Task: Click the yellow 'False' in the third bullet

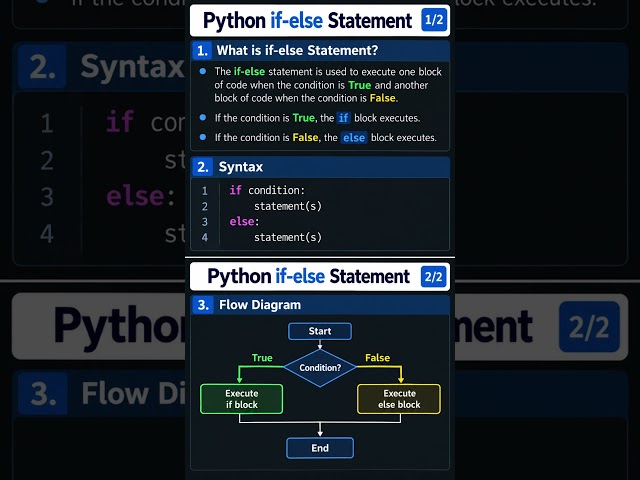Action: (305, 138)
